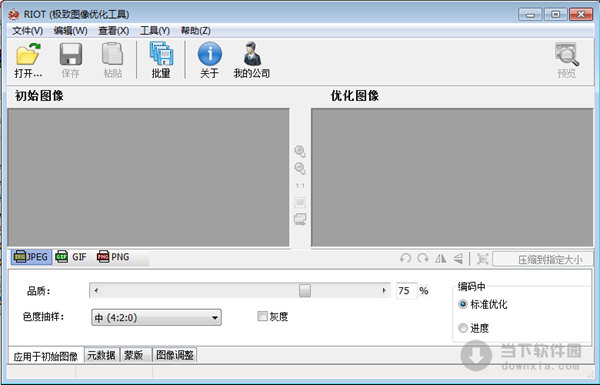
Task: Click the quality slider left arrow
Action: click(96, 290)
